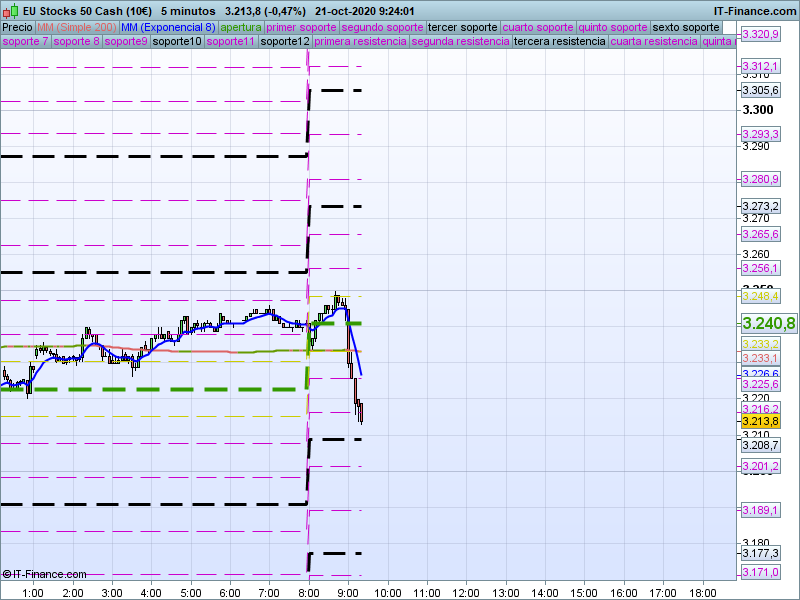Select the Precio legend label

pyautogui.click(x=17, y=27)
